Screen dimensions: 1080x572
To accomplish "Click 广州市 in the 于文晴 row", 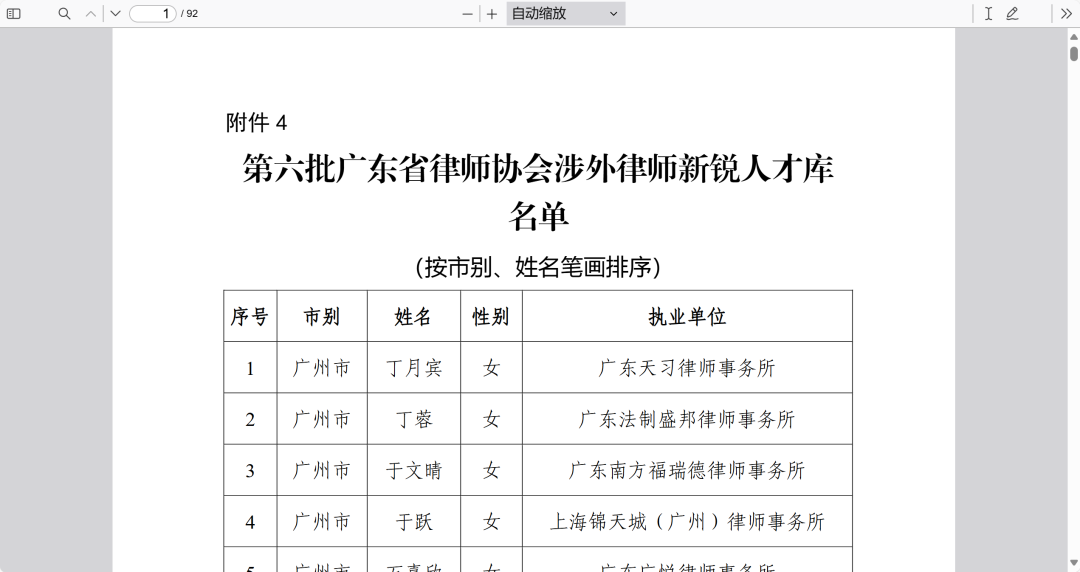I will point(322,471).
